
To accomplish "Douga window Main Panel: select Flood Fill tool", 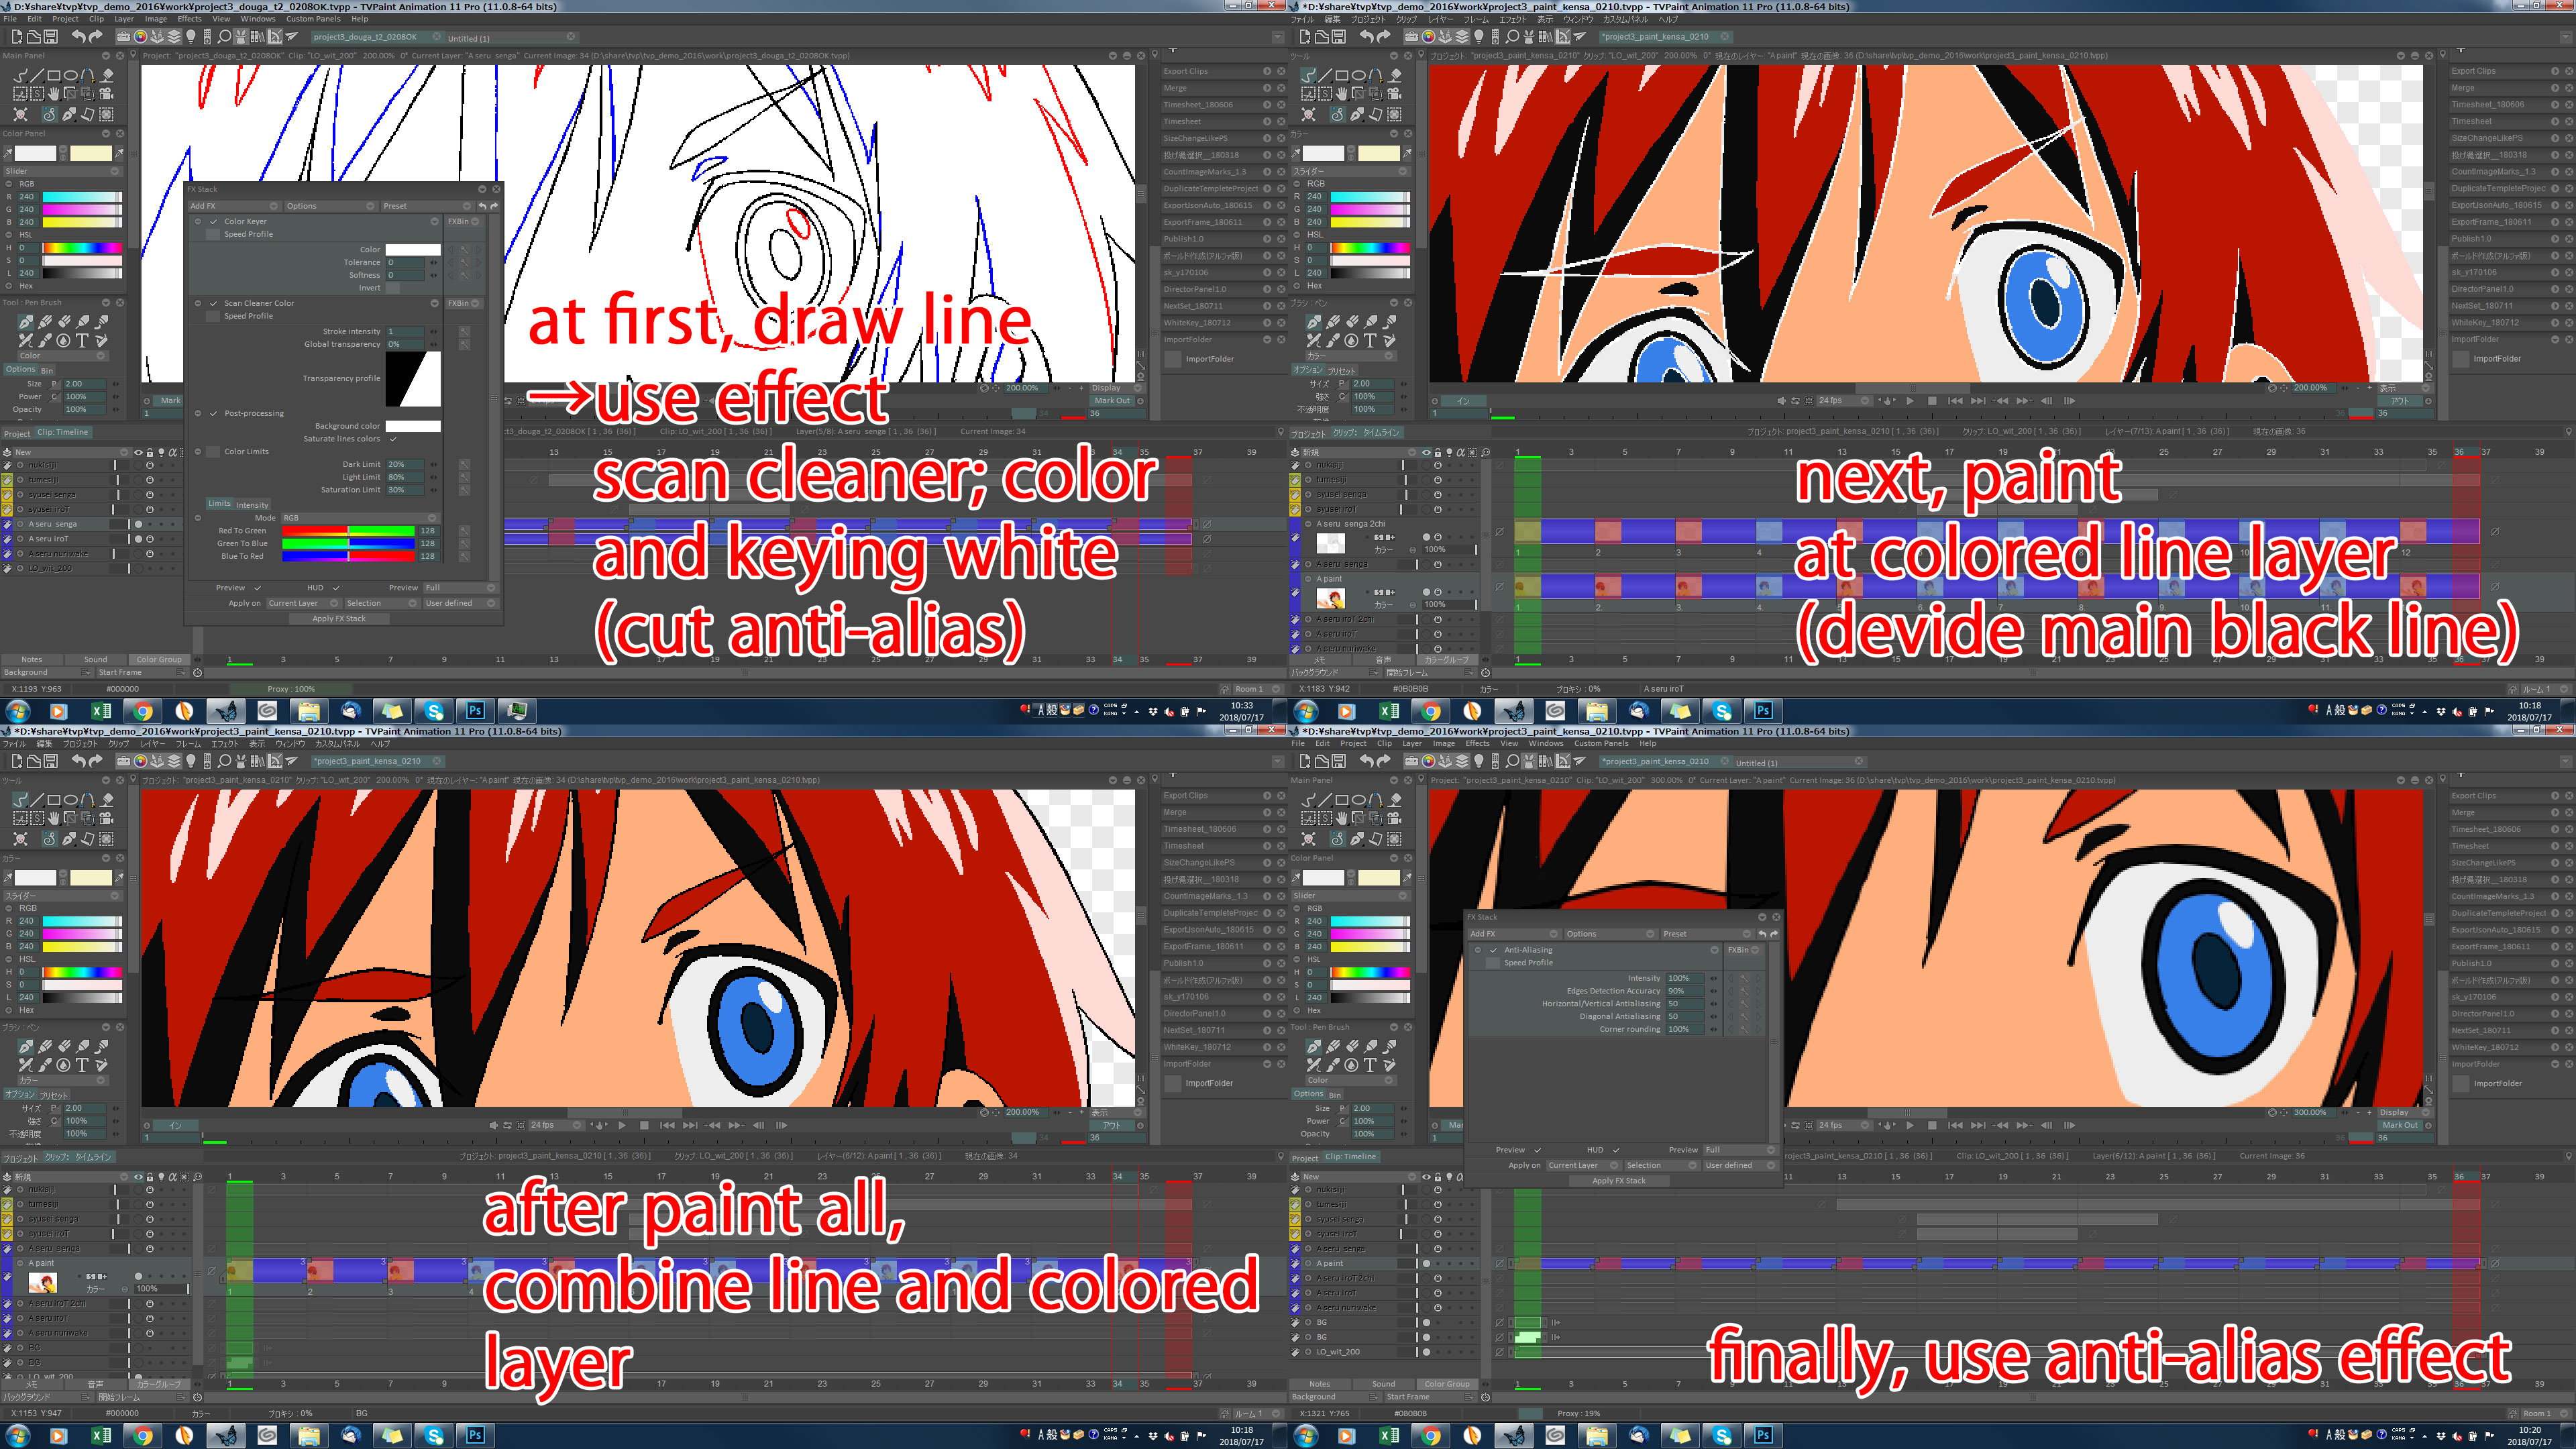I will [107, 75].
